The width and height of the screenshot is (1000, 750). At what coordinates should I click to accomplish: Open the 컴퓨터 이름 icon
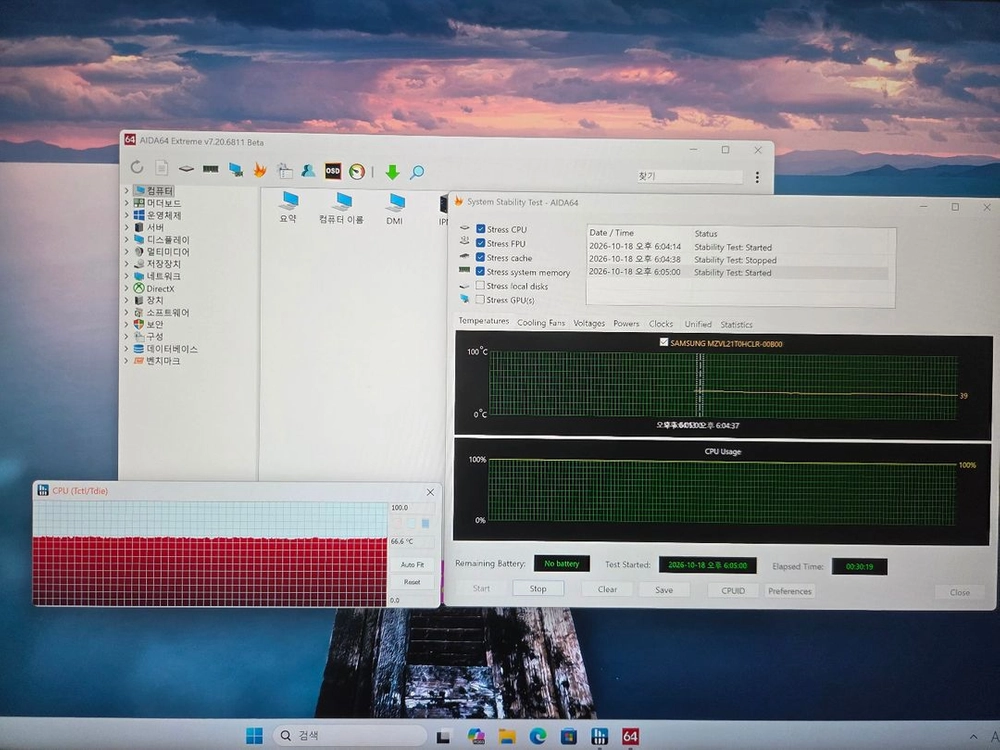341,208
